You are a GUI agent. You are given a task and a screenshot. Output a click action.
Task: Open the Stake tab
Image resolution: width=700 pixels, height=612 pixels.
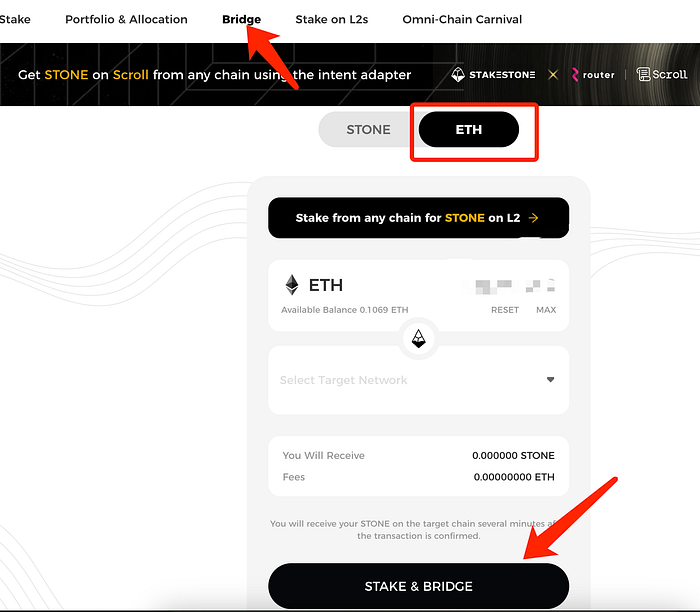point(15,19)
